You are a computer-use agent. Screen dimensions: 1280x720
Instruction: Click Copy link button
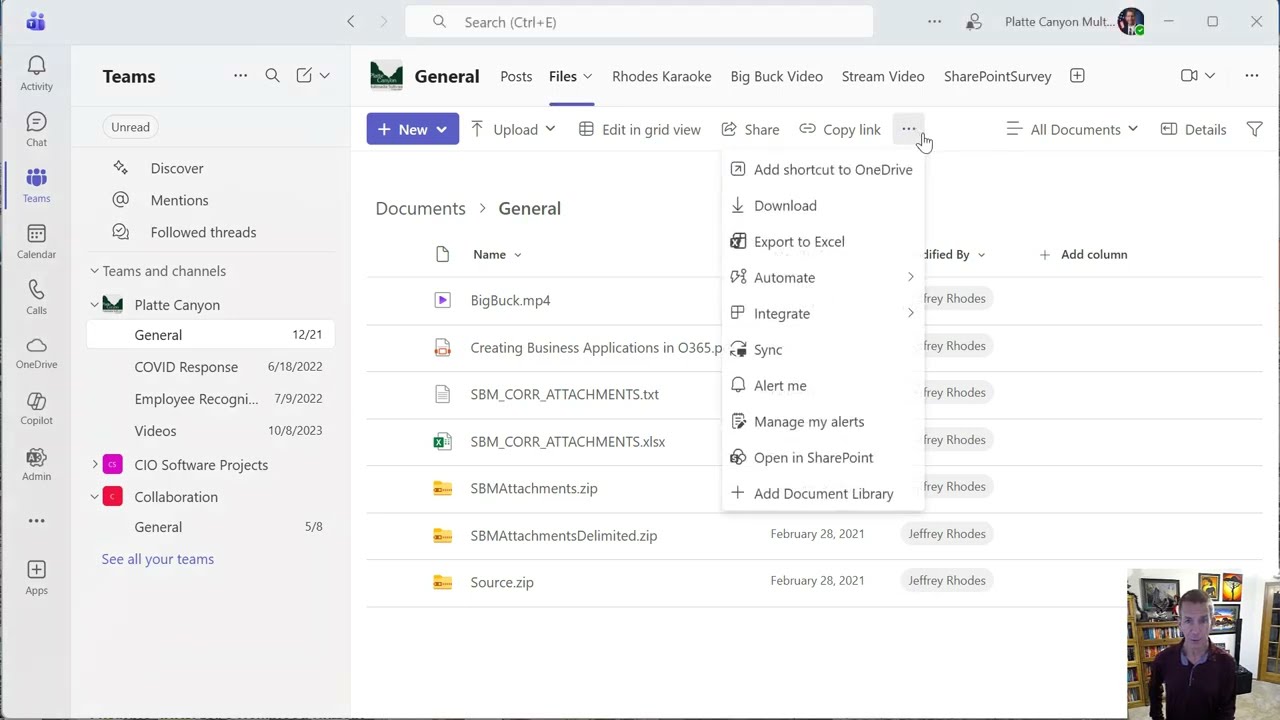[x=840, y=129]
